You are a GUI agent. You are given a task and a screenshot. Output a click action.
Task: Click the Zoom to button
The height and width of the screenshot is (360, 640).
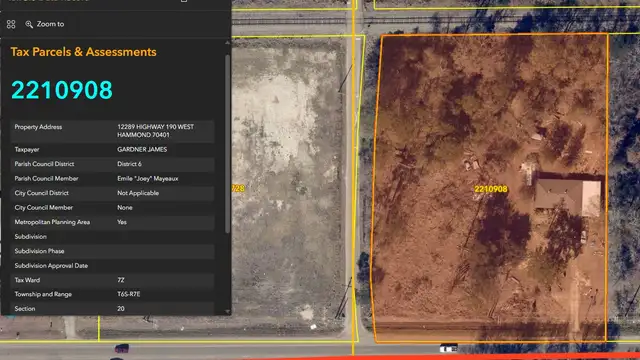44,24
